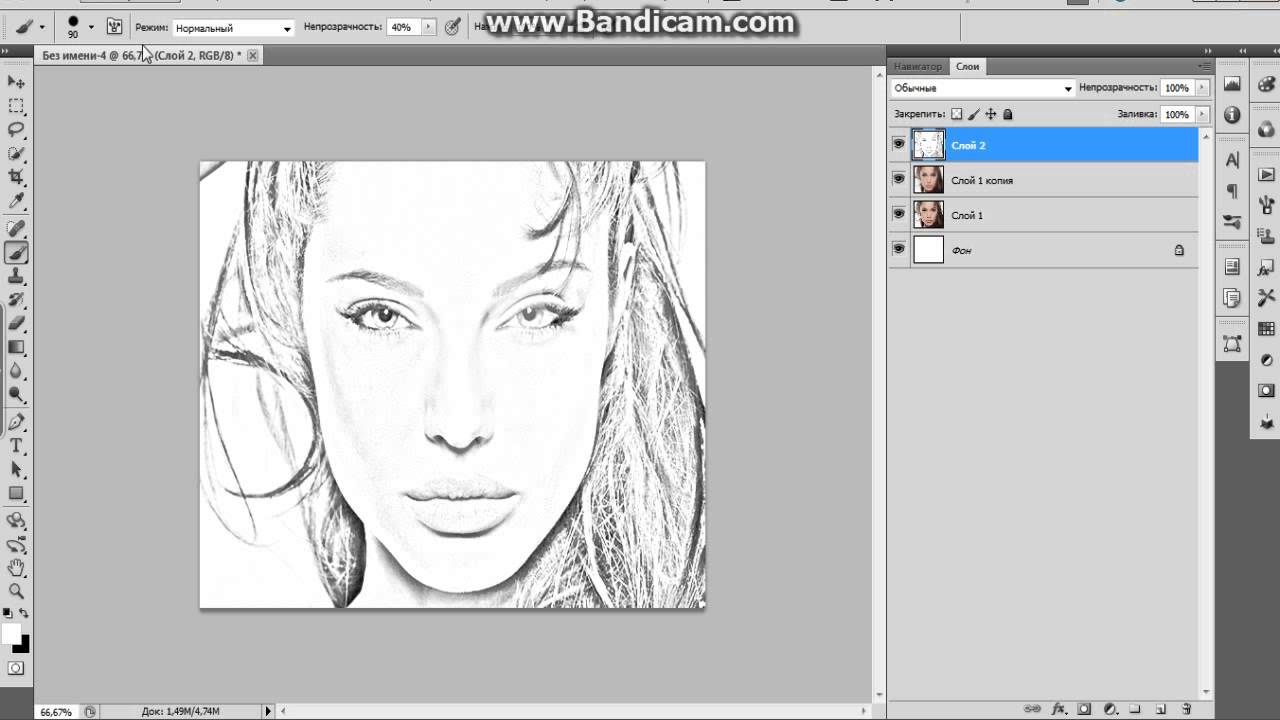Open the Layers panel options menu
This screenshot has height=720, width=1280.
coord(1204,66)
